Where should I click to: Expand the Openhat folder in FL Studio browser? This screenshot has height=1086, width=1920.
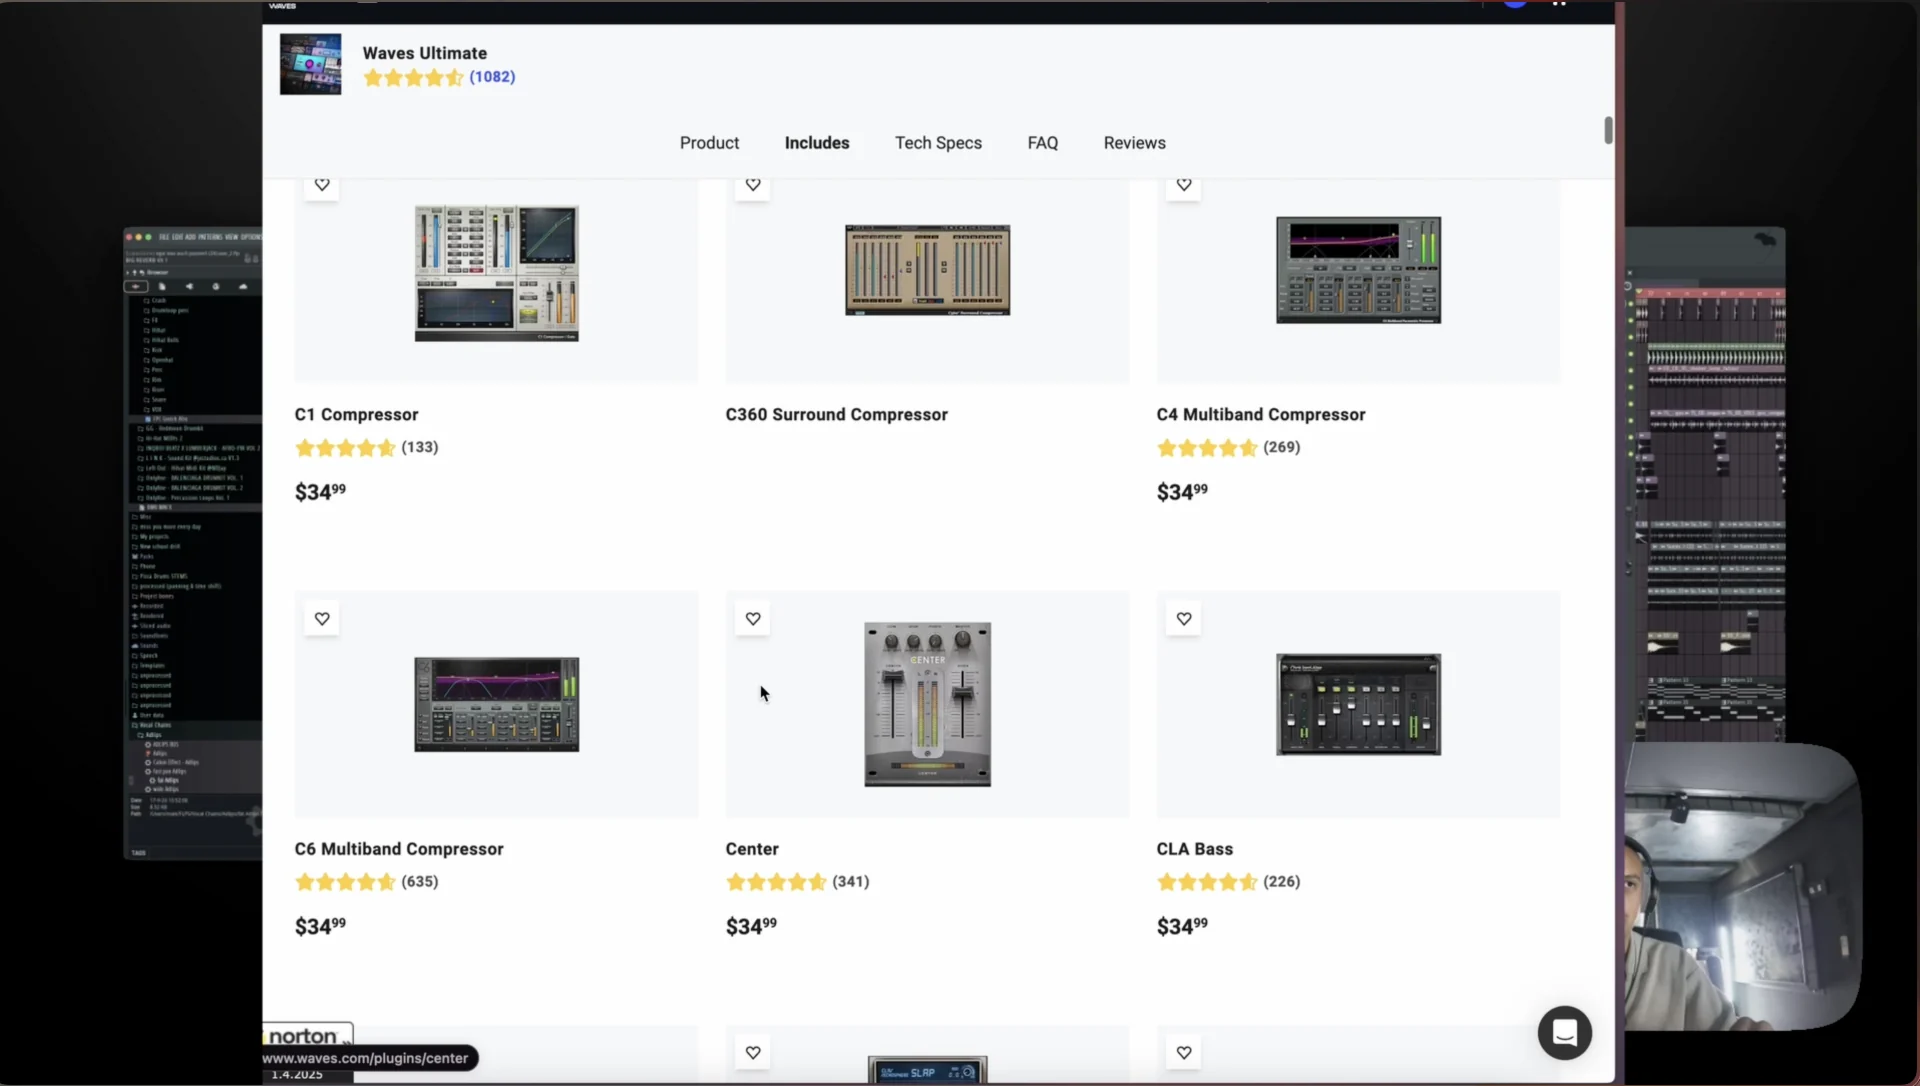[x=160, y=360]
